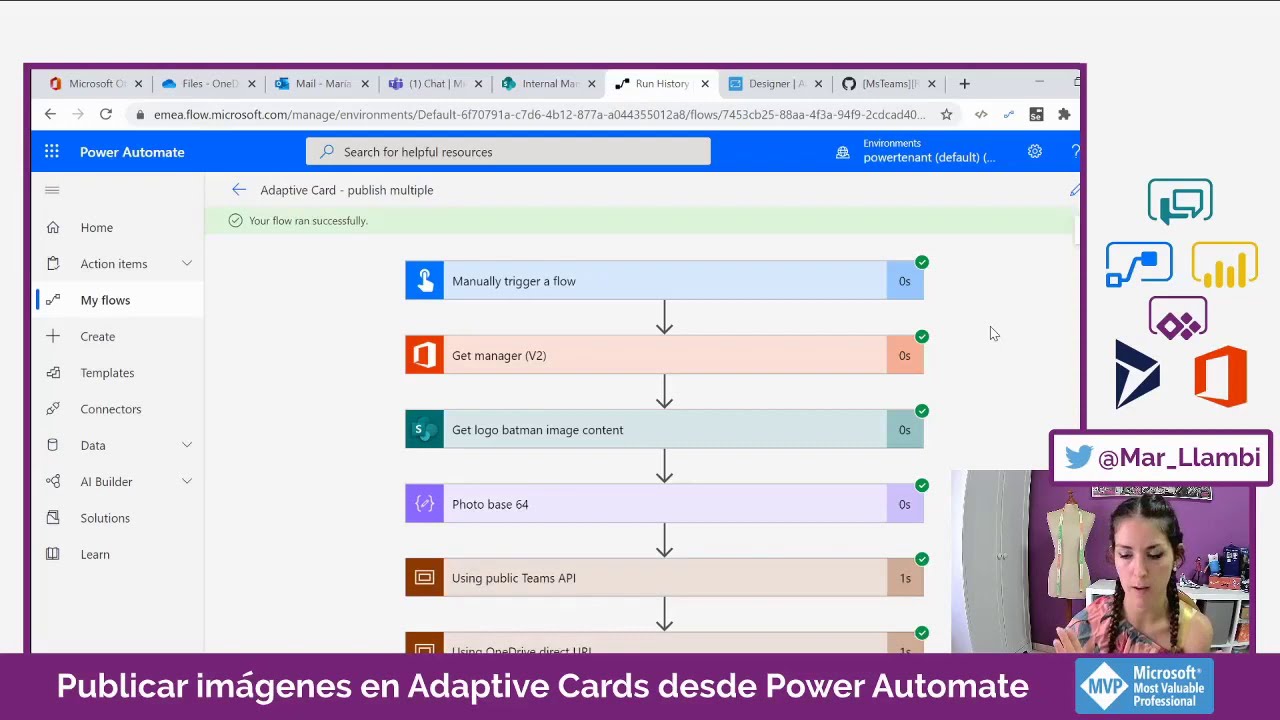Click the 1s duration on public Teams API

click(x=905, y=578)
